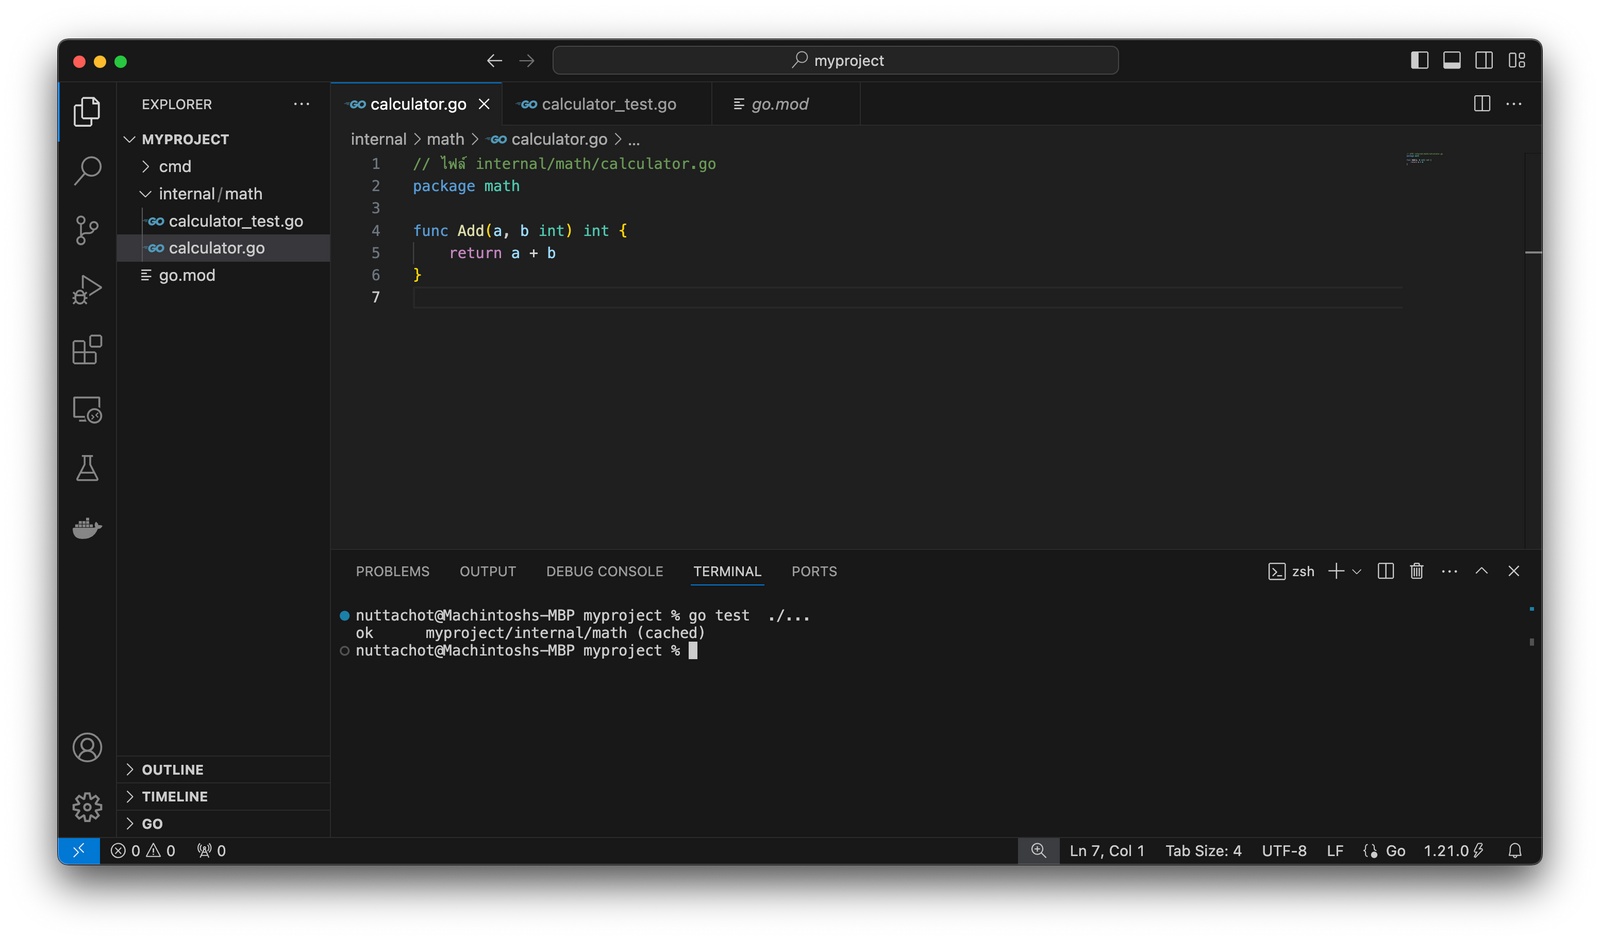
Task: Open the Search view in the activity bar
Action: coord(86,171)
